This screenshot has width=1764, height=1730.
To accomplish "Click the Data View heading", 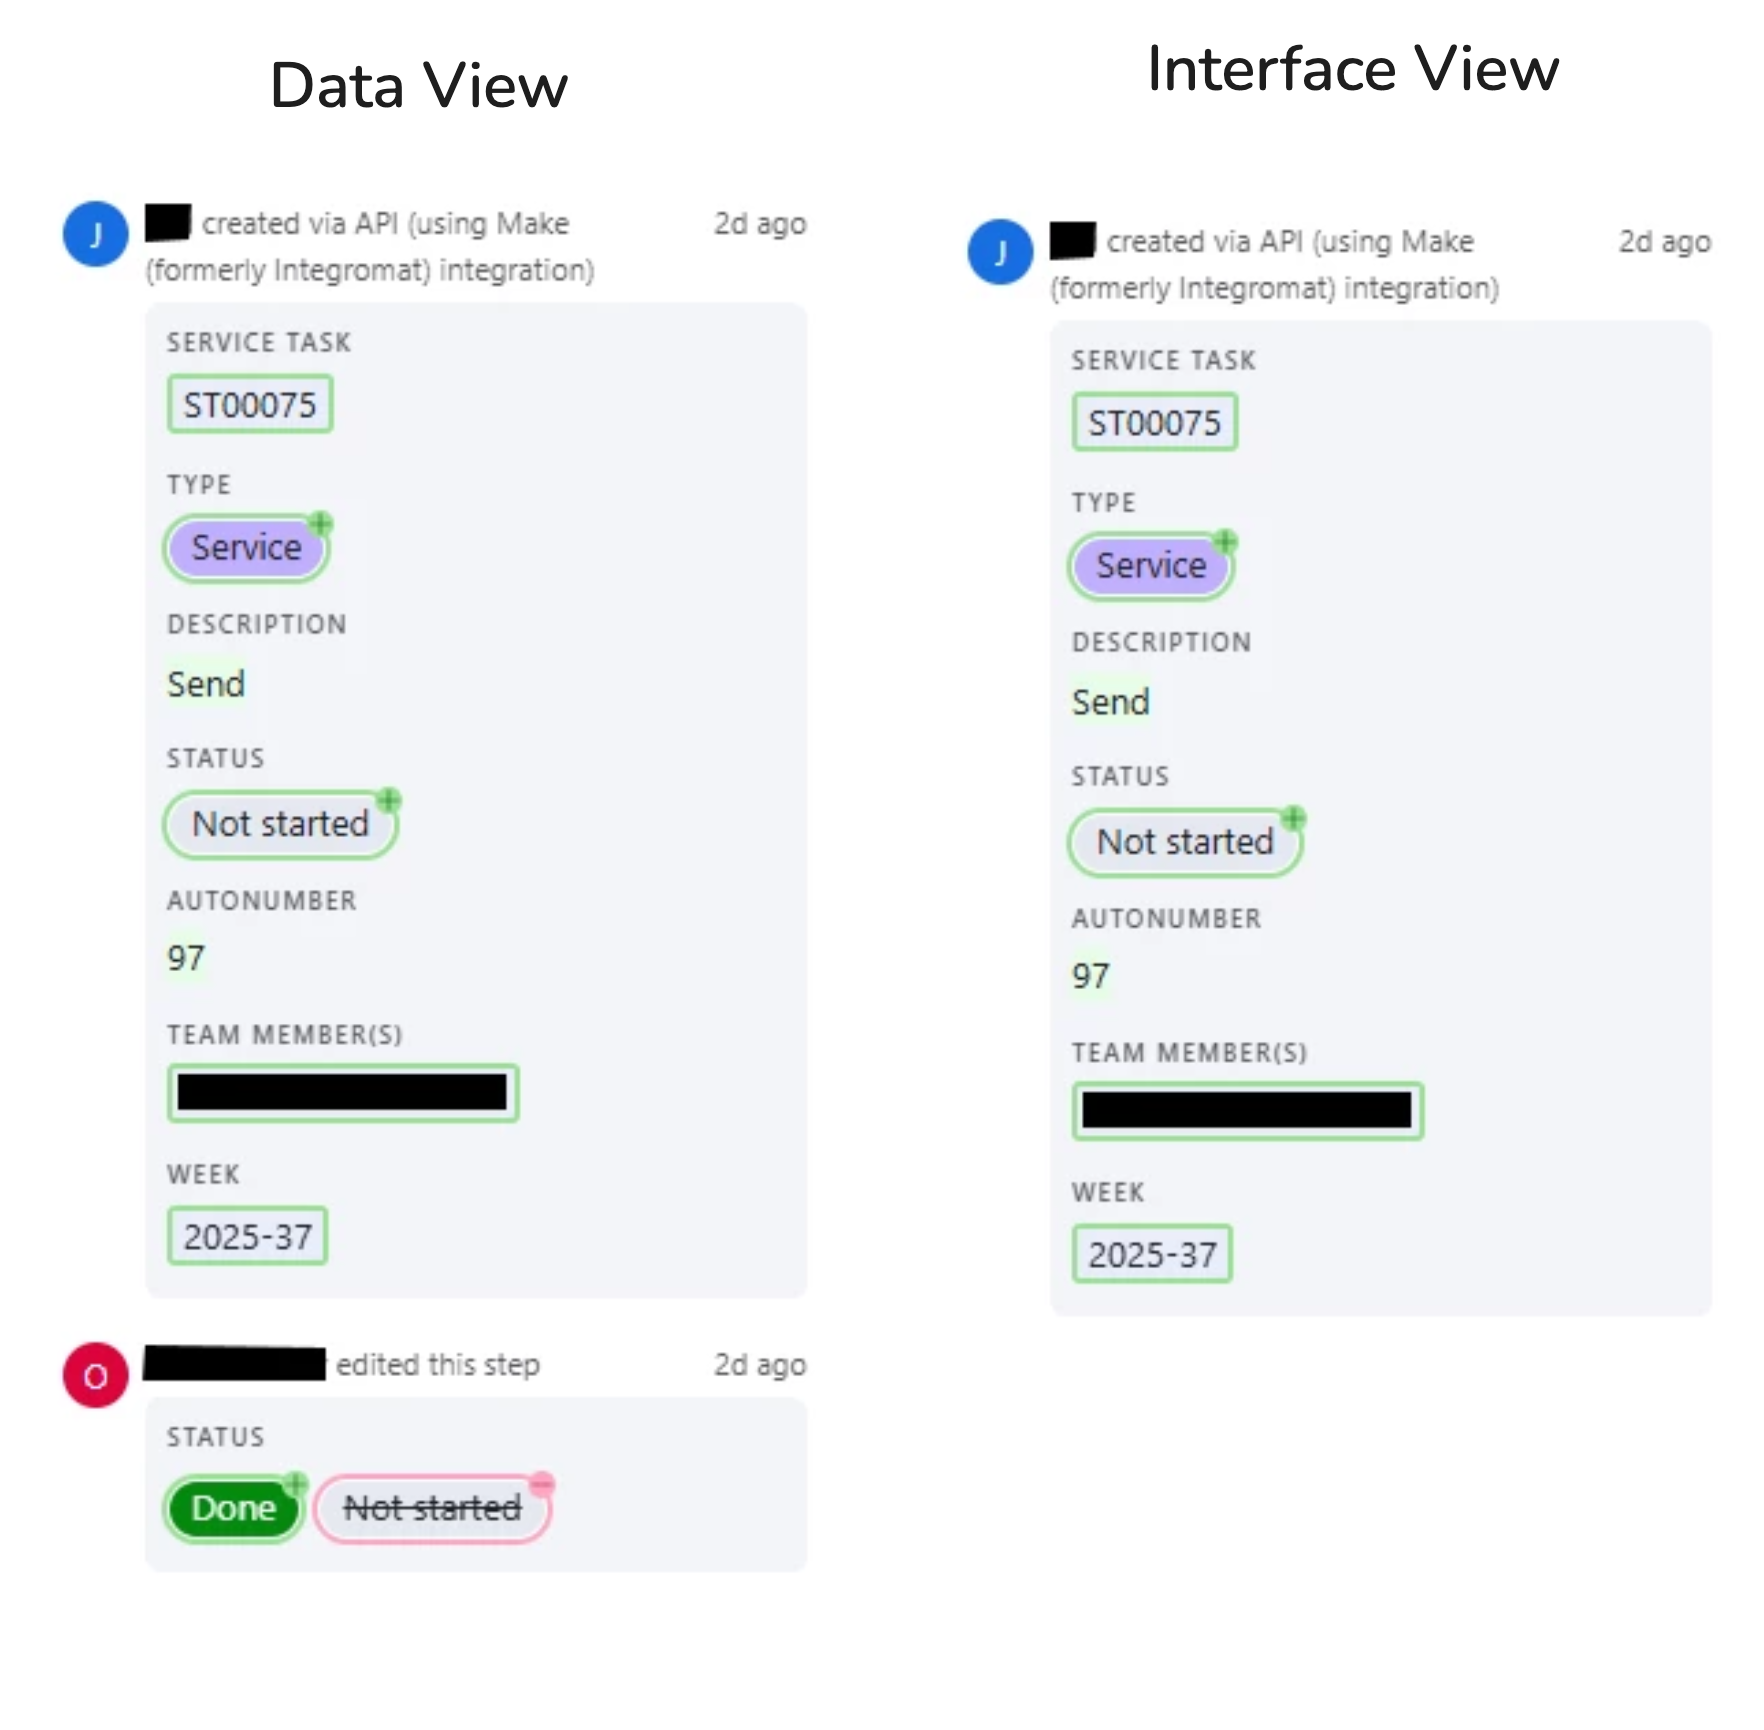I will click(419, 86).
